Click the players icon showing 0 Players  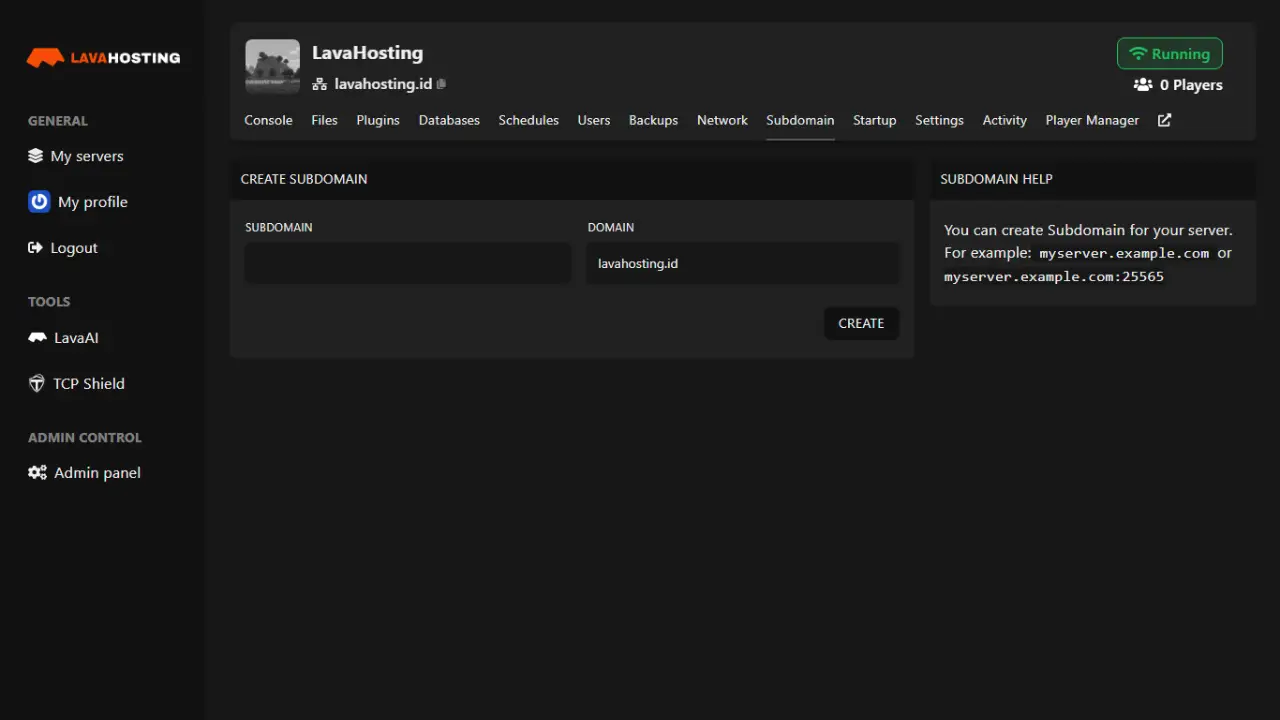(1142, 85)
